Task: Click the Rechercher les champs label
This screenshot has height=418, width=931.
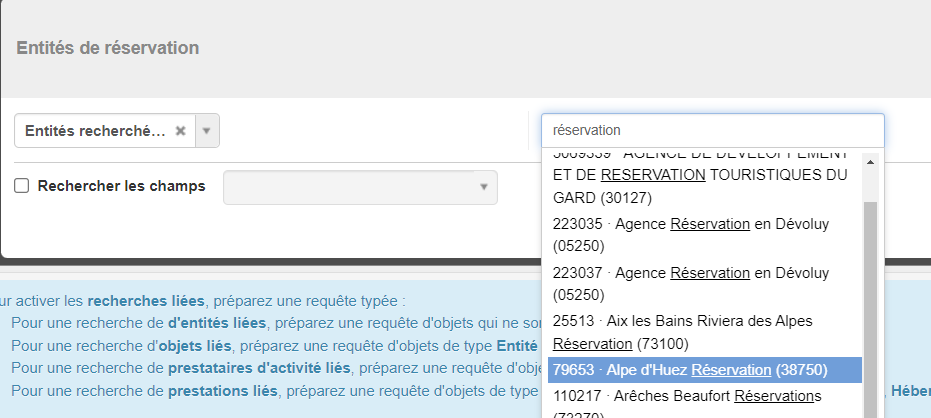Action: coord(121,186)
